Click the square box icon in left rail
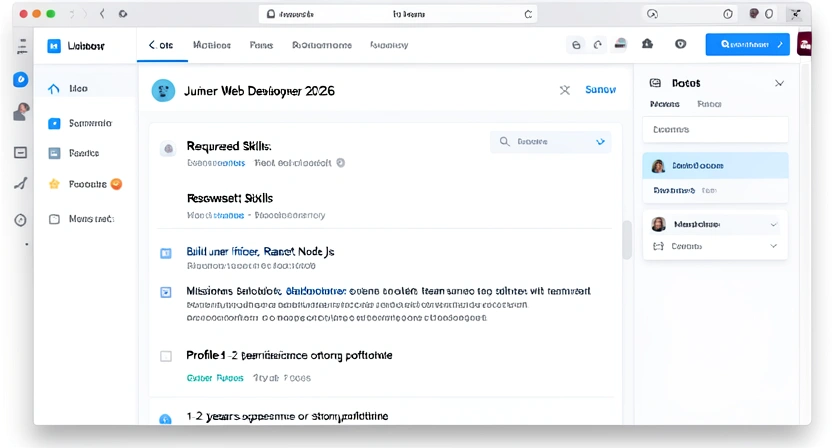The width and height of the screenshot is (832, 448). pos(21,153)
